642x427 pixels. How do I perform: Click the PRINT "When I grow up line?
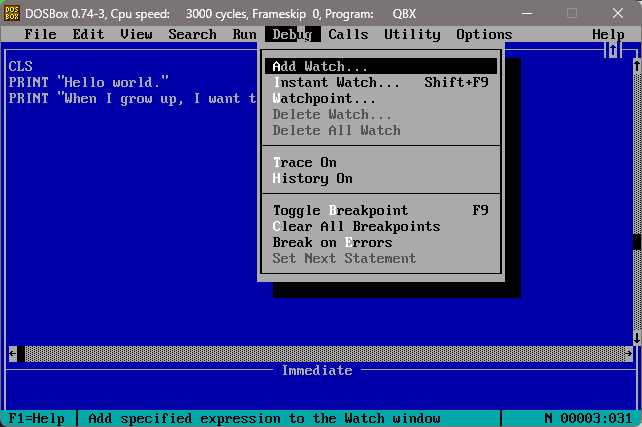point(132,98)
